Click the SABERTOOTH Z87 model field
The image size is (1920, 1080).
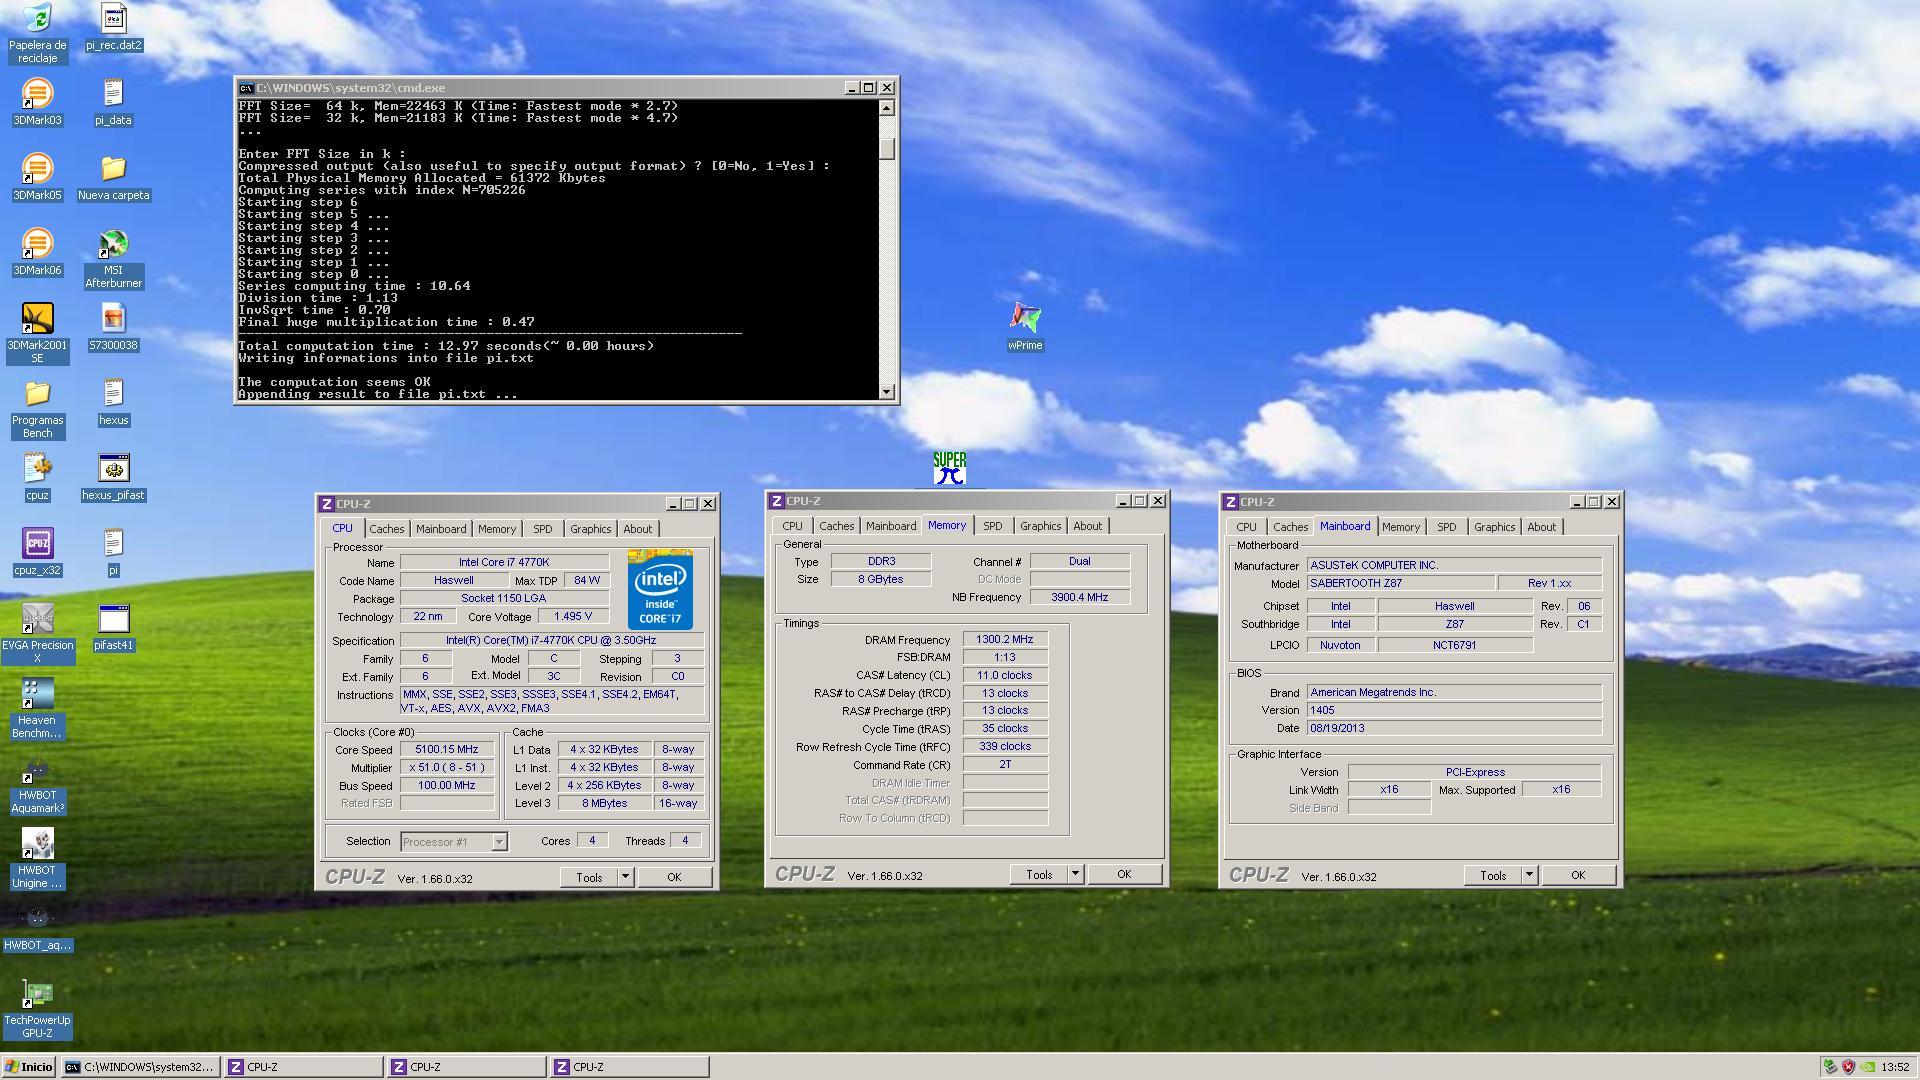pyautogui.click(x=1401, y=583)
